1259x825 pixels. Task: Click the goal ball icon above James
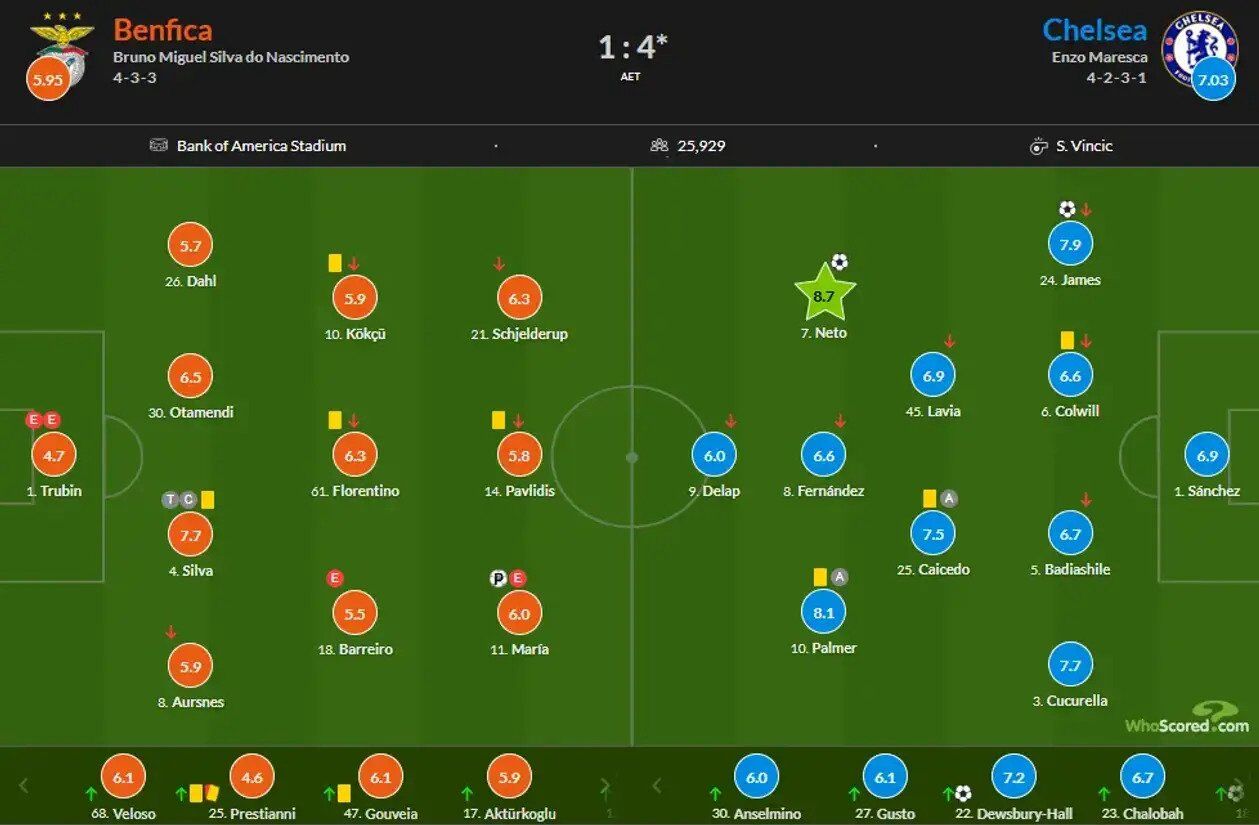point(1067,209)
